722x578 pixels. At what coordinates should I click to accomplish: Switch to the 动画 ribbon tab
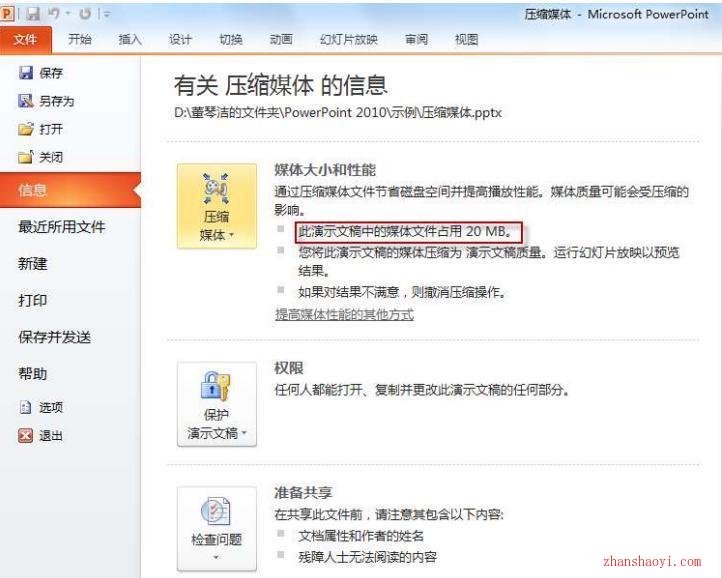[x=281, y=40]
